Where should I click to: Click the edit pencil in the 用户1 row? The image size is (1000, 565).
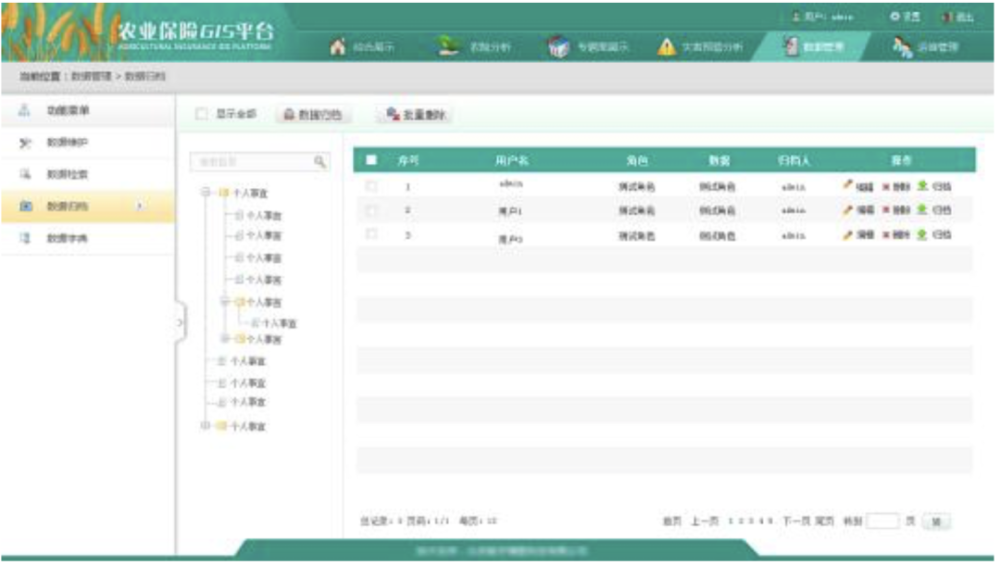tap(848, 210)
